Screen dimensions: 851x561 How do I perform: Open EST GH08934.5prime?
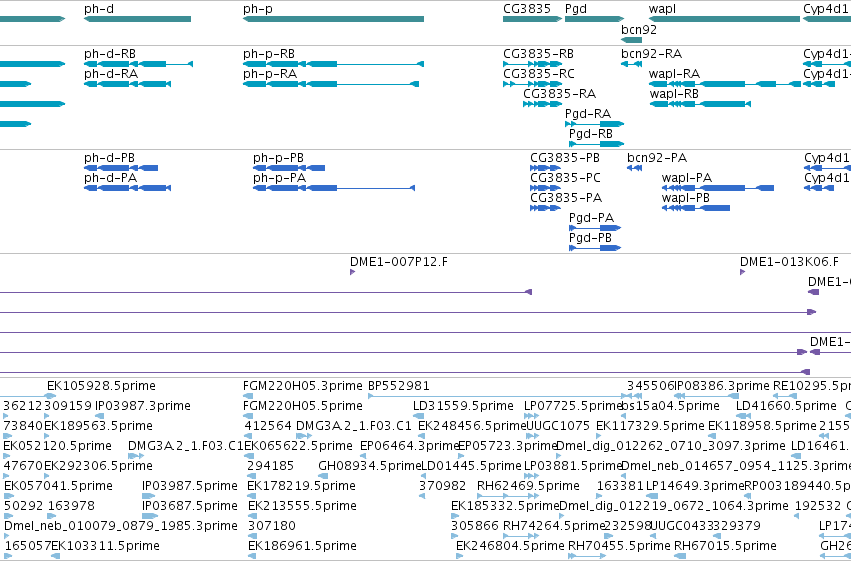[x=370, y=466]
